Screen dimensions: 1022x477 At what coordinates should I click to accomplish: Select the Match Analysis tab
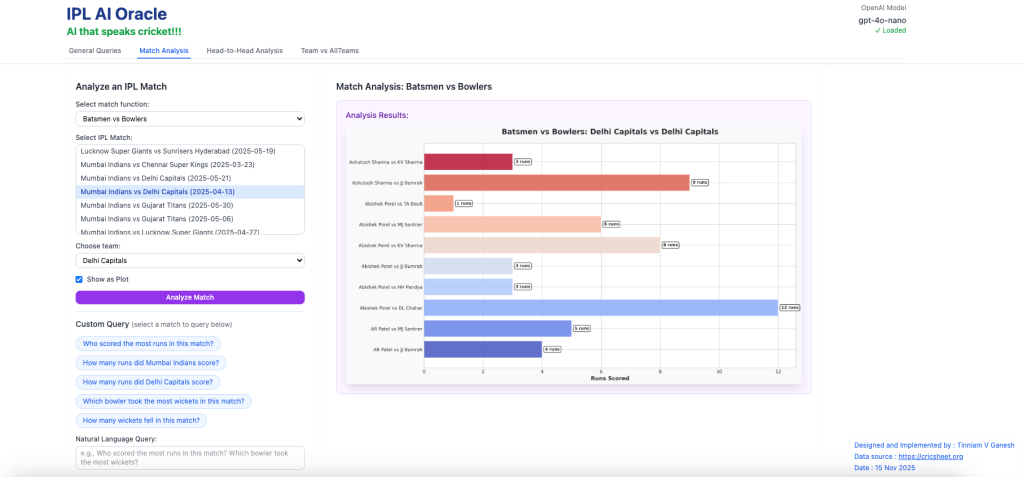(x=164, y=50)
